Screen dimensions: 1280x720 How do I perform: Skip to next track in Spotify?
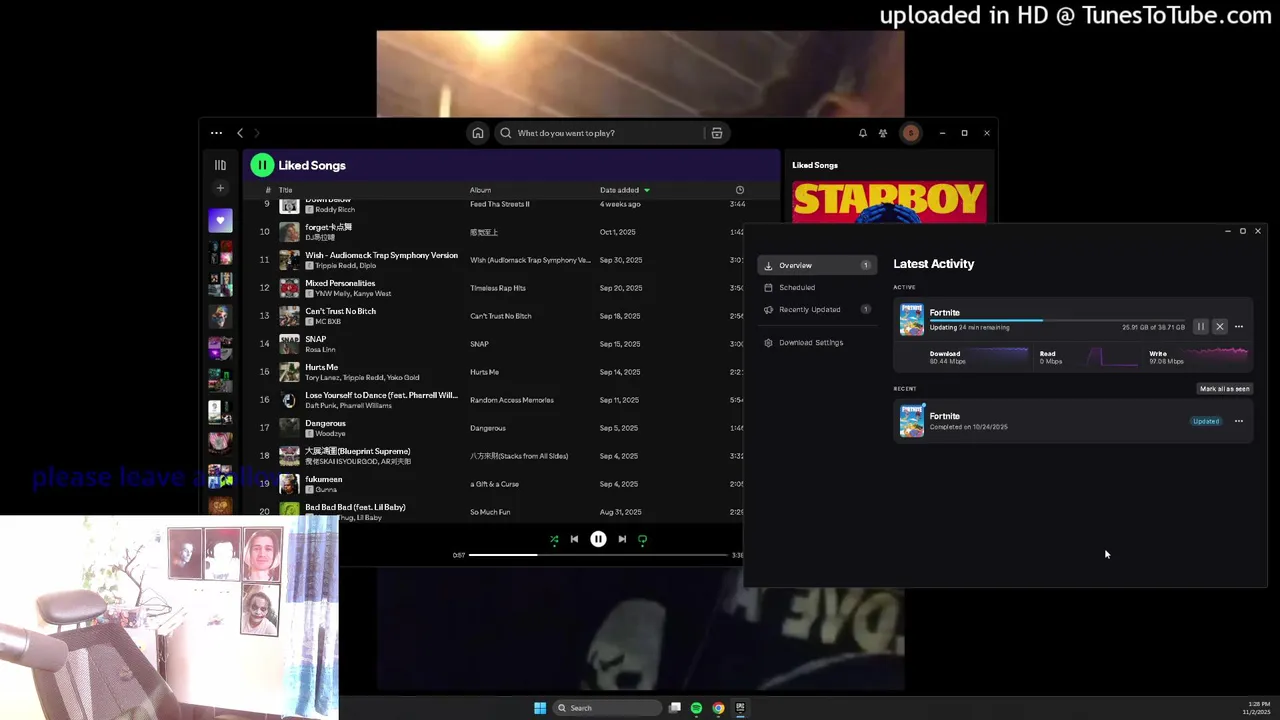click(622, 539)
